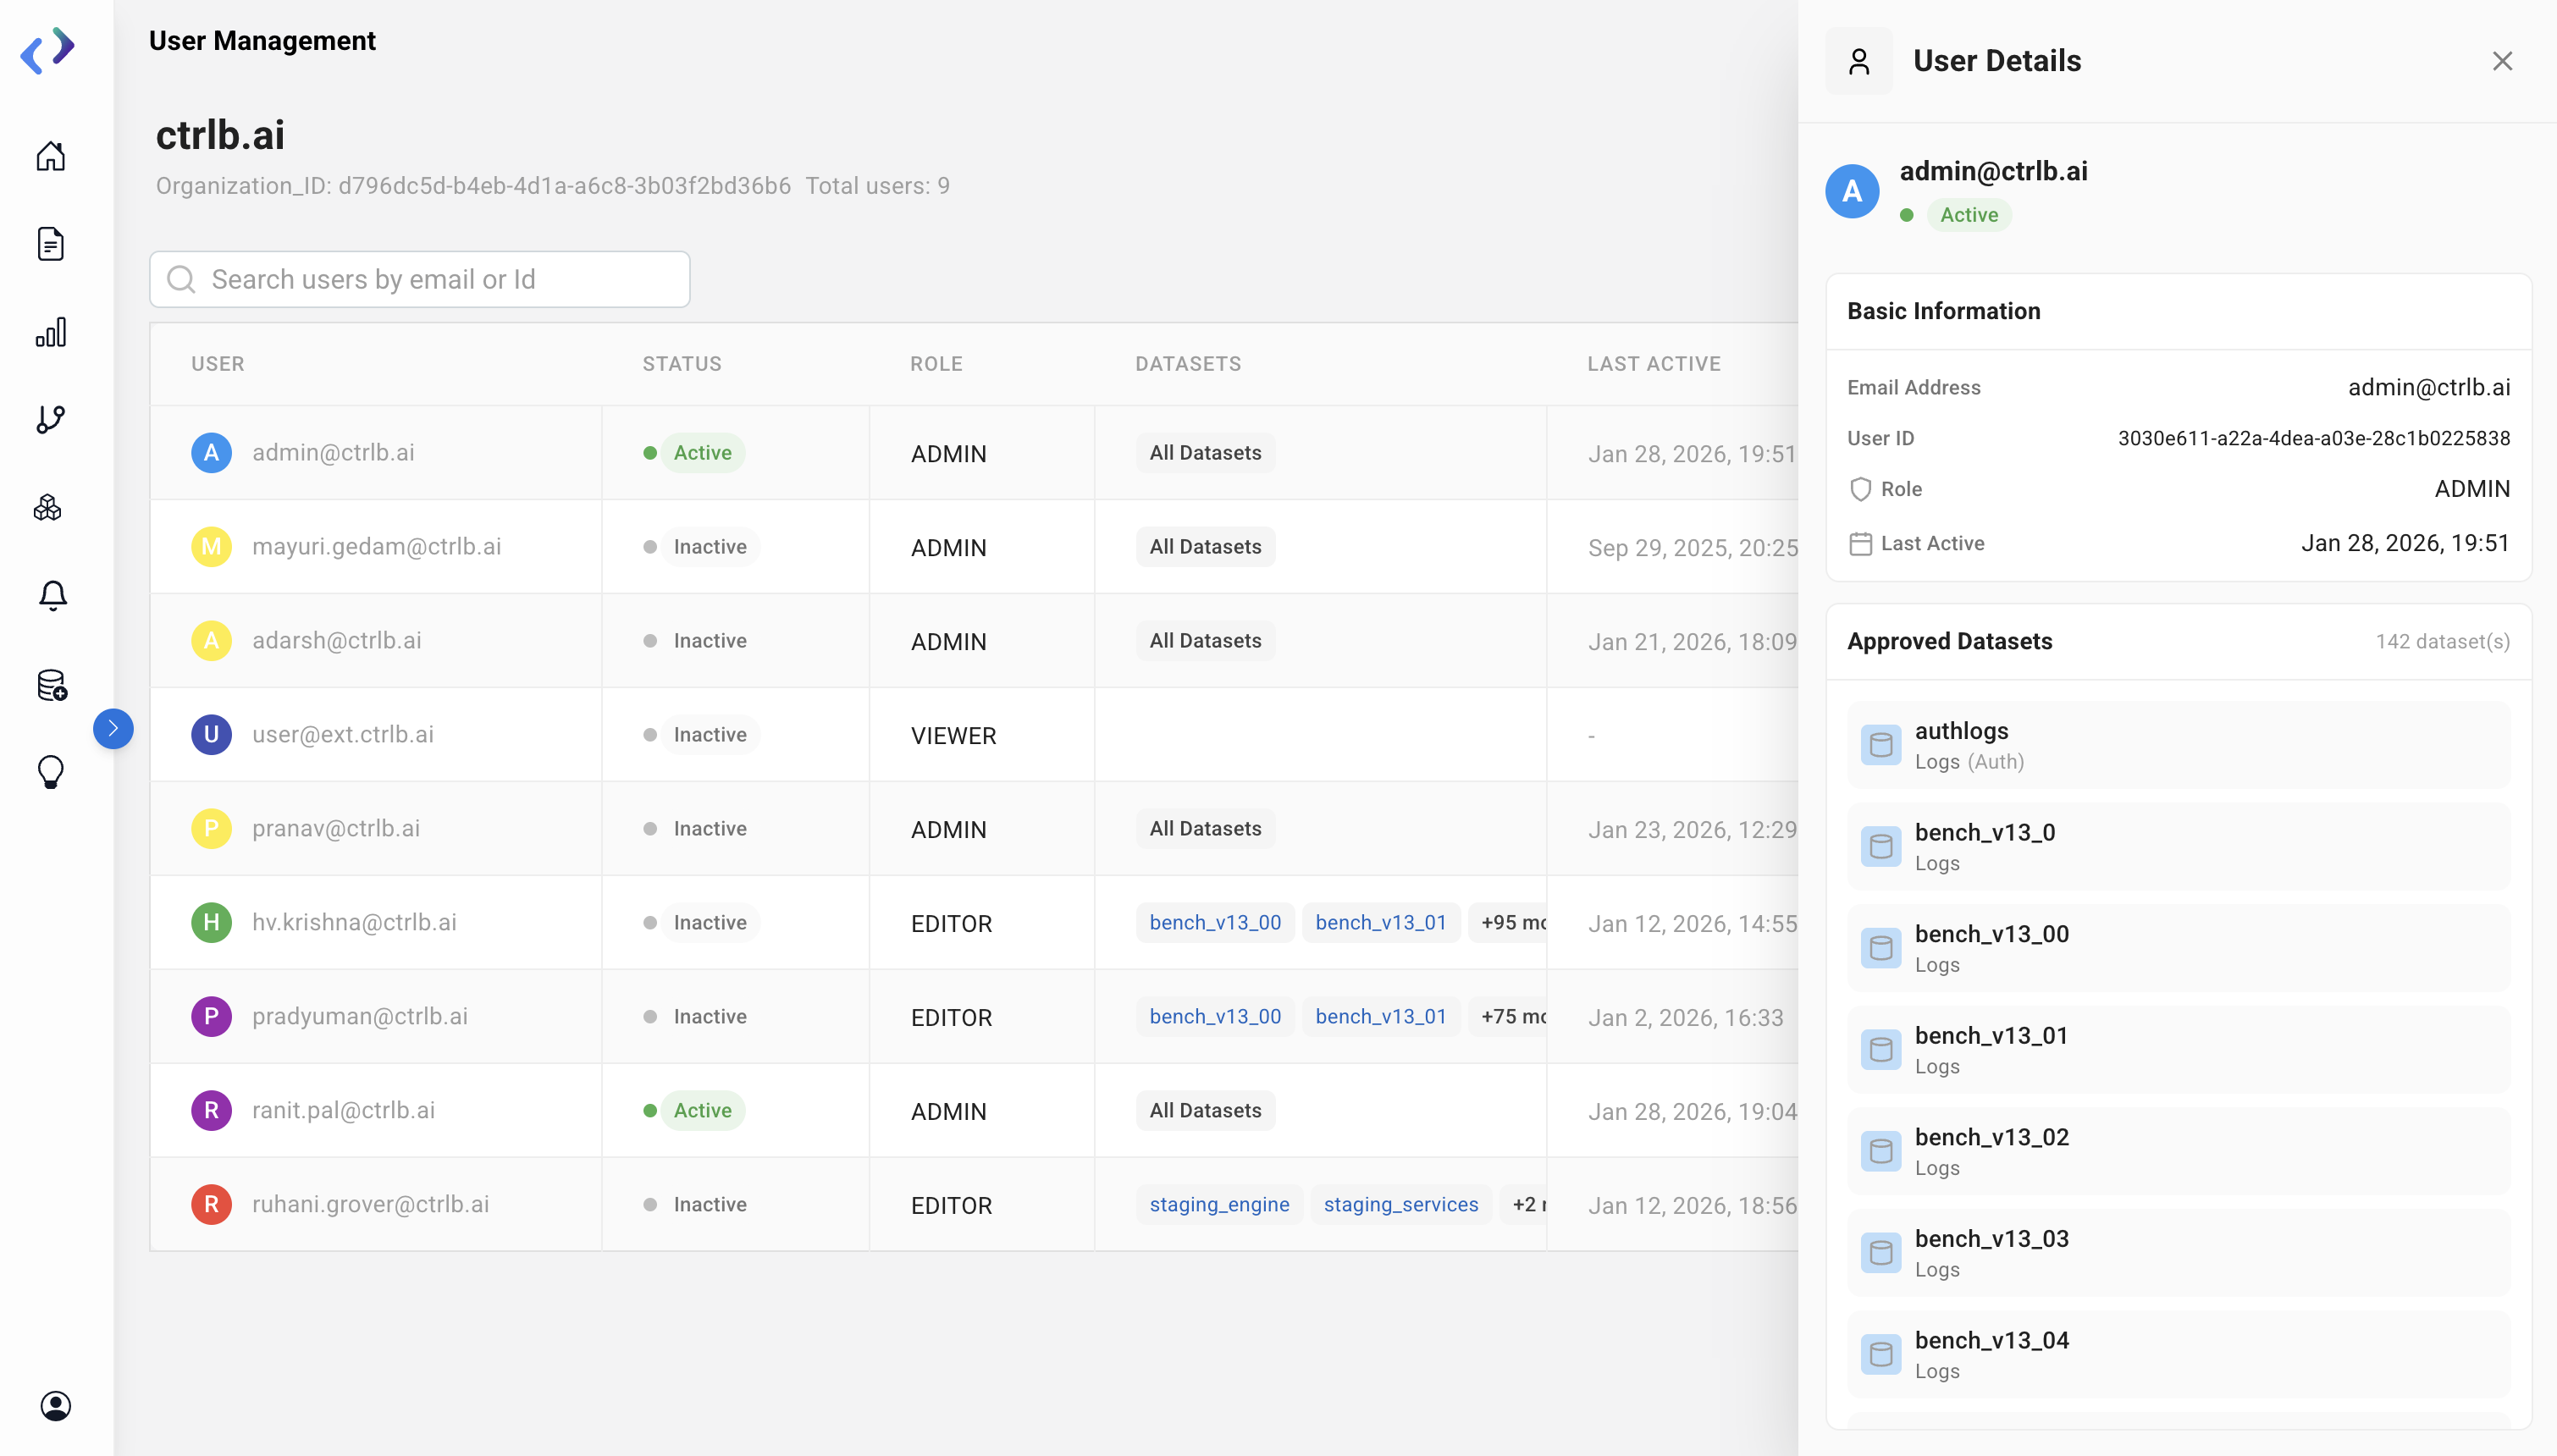Select the mayuri.gedam@ctrlb.ai user row
Image resolution: width=2557 pixels, height=1456 pixels.
coord(376,546)
